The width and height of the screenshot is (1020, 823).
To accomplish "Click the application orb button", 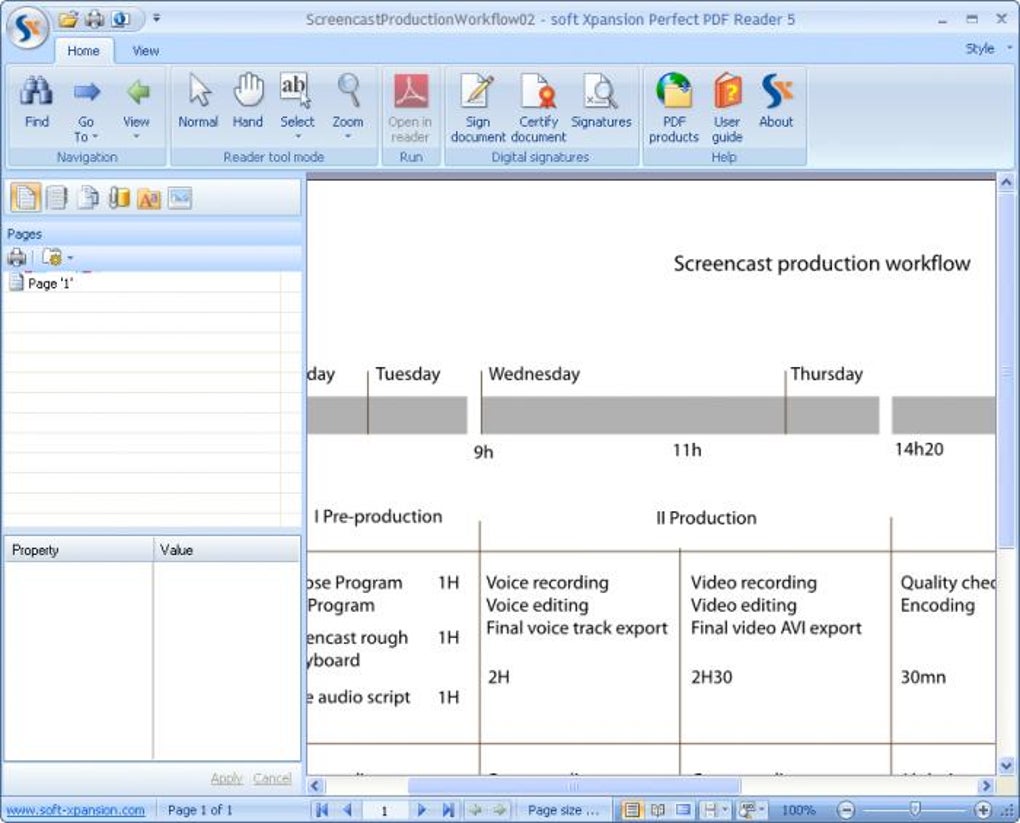I will tap(27, 27).
